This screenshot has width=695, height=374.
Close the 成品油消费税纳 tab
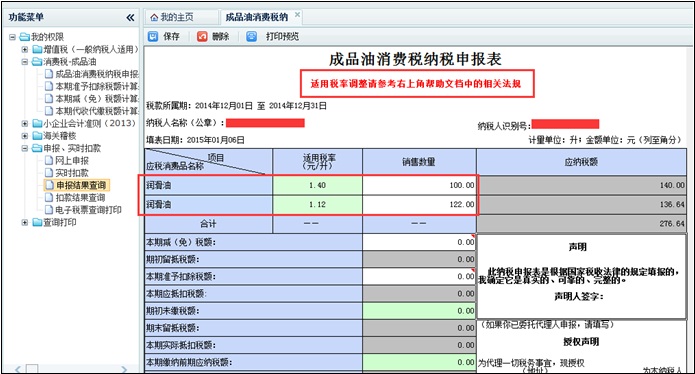click(297, 15)
